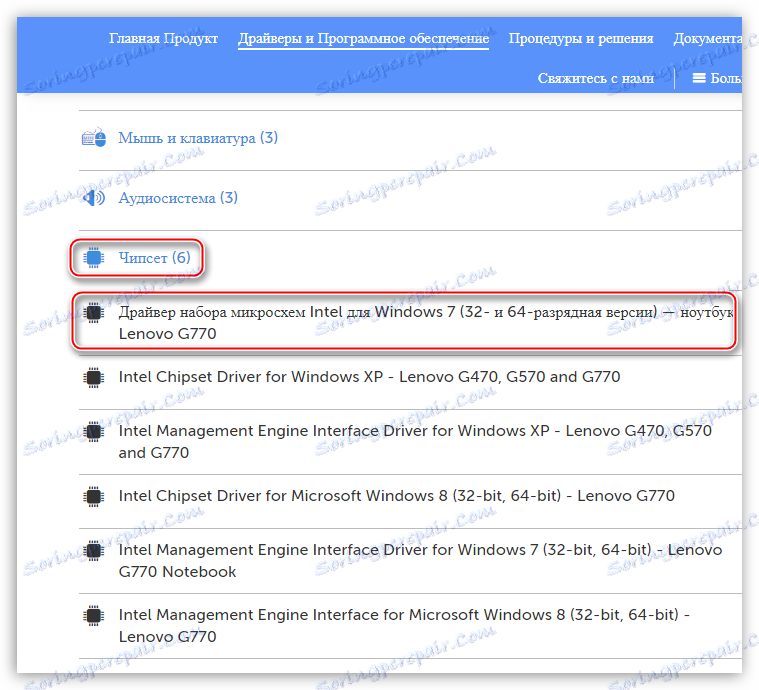The width and height of the screenshot is (759, 690).
Task: Open Intel Management Engine Interface Driver Windows XP
Action: point(415,442)
